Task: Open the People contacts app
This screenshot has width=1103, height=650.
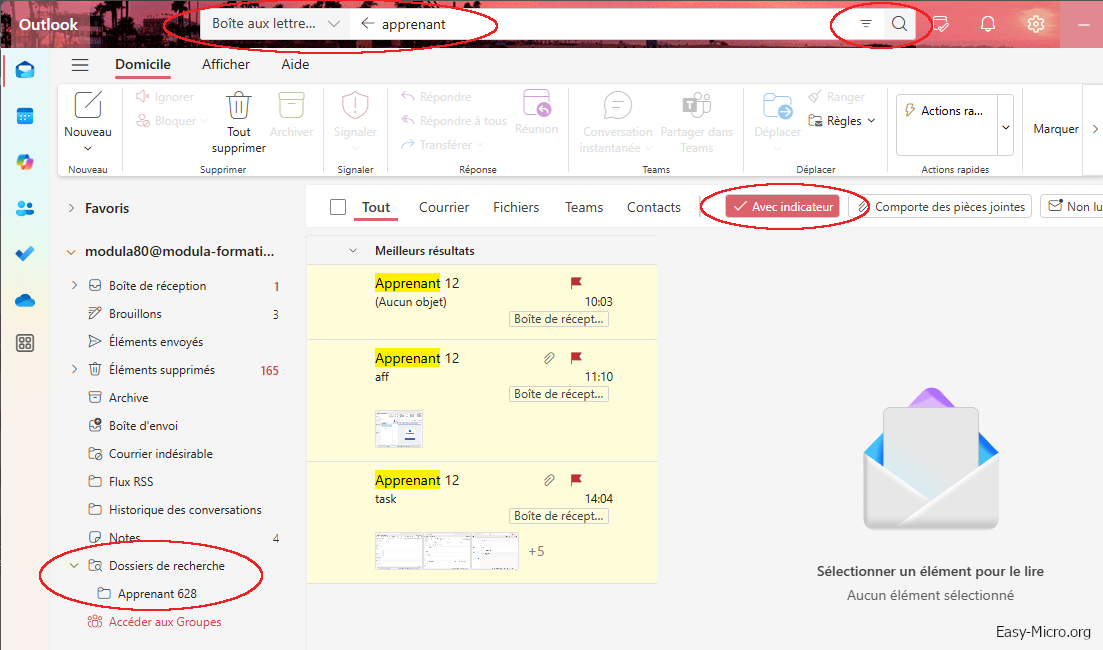Action: coord(25,208)
